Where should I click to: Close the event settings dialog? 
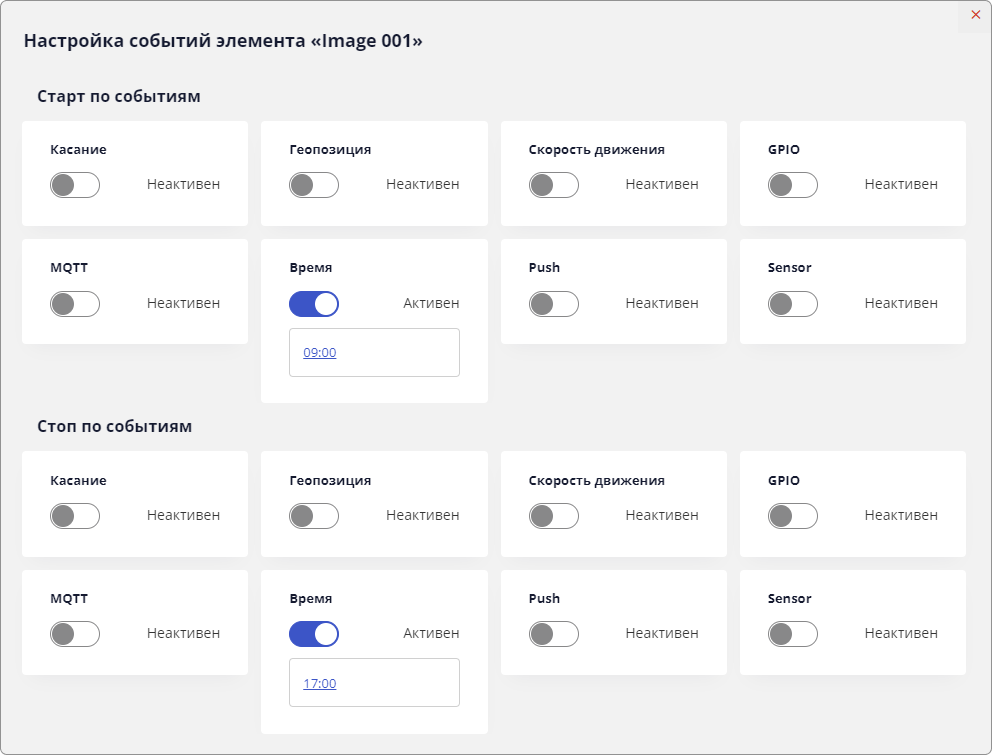[x=975, y=15]
